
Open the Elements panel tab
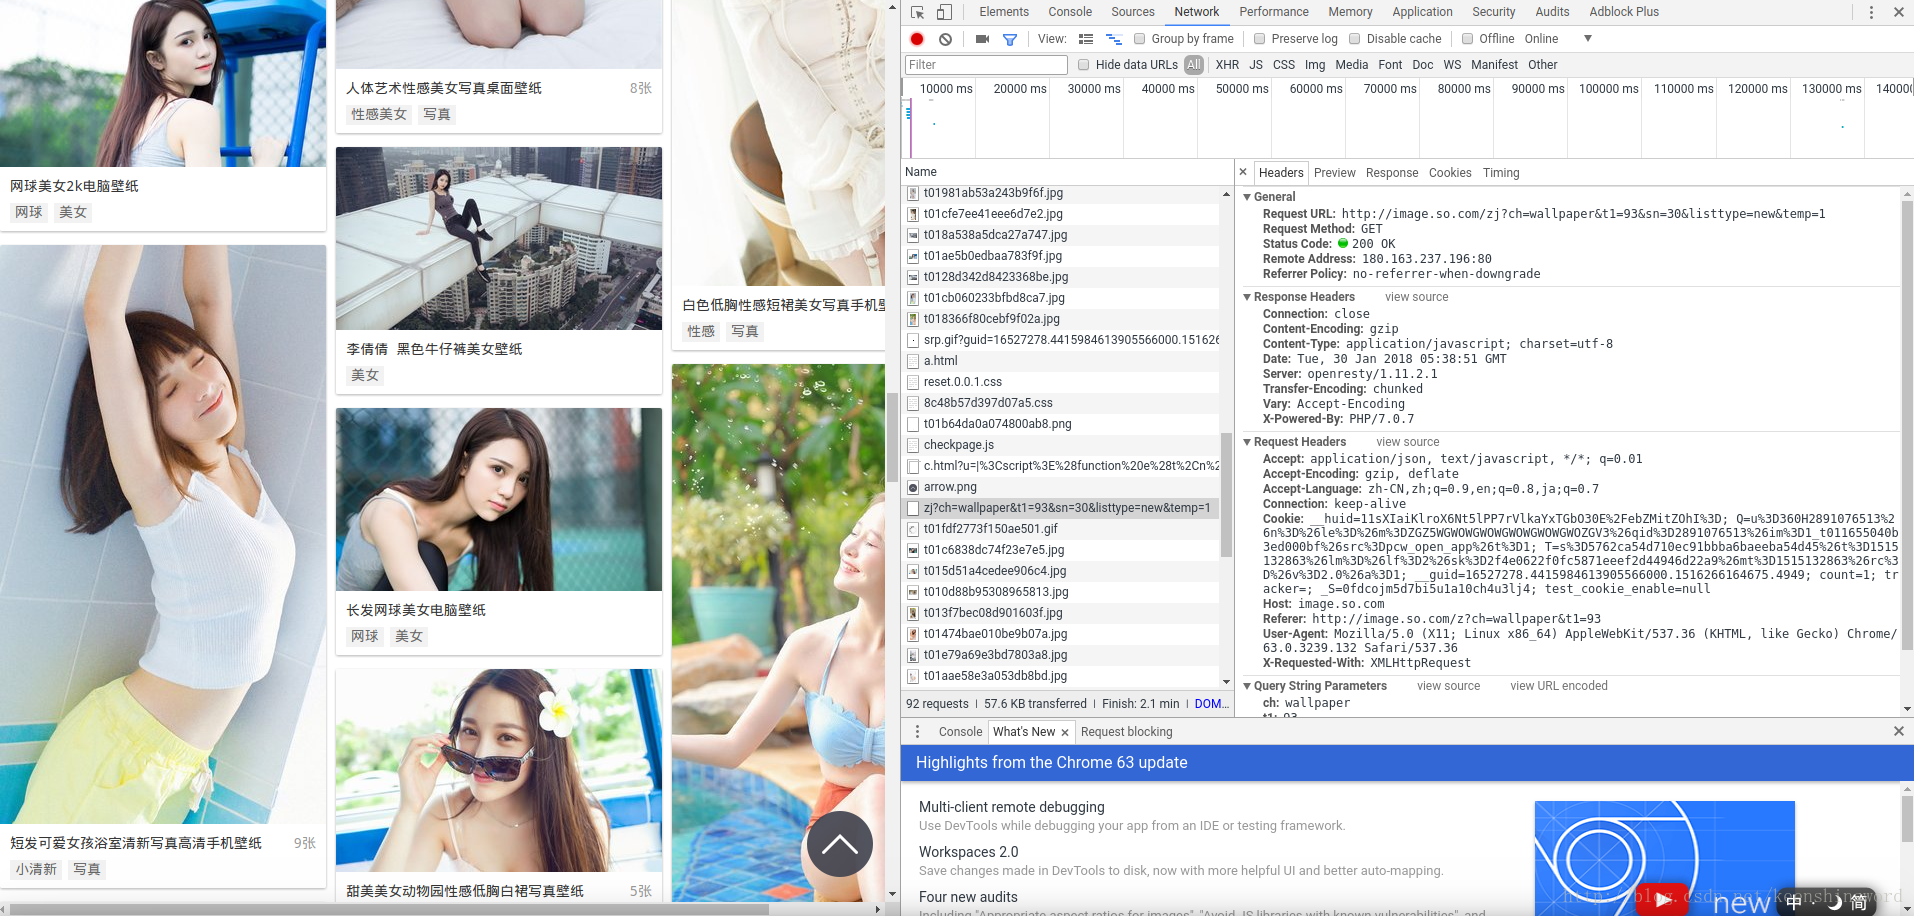point(1004,12)
